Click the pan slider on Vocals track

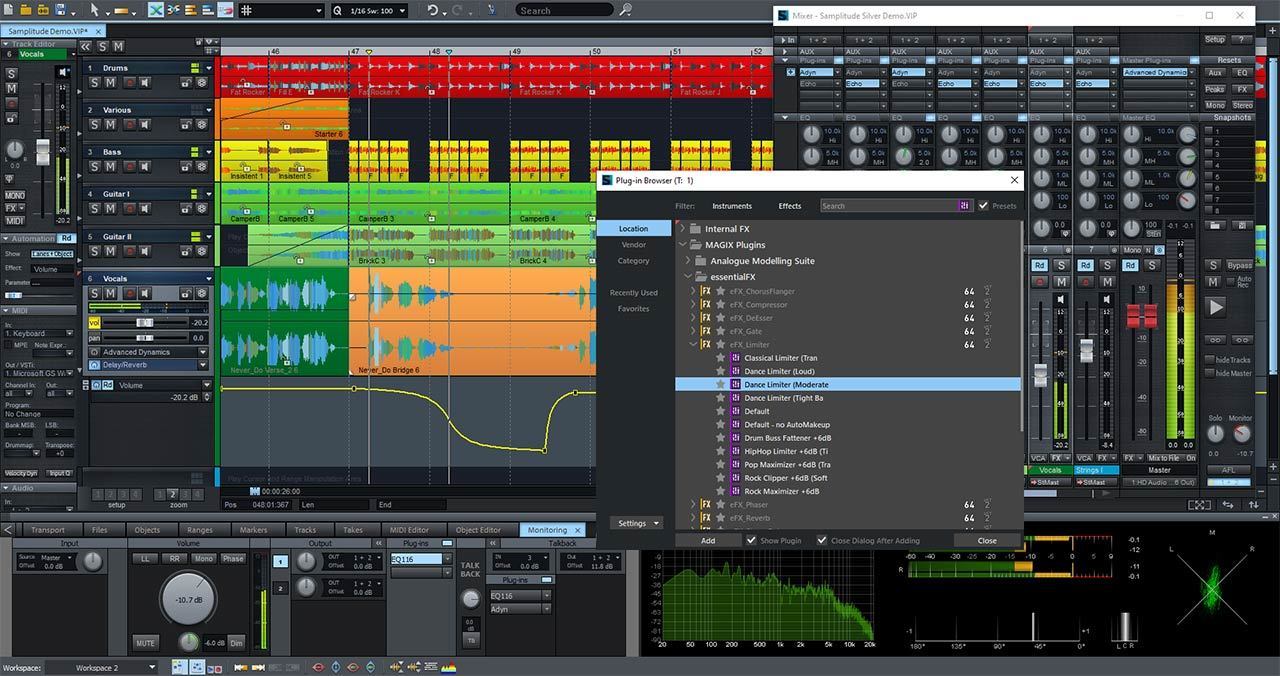145,338
